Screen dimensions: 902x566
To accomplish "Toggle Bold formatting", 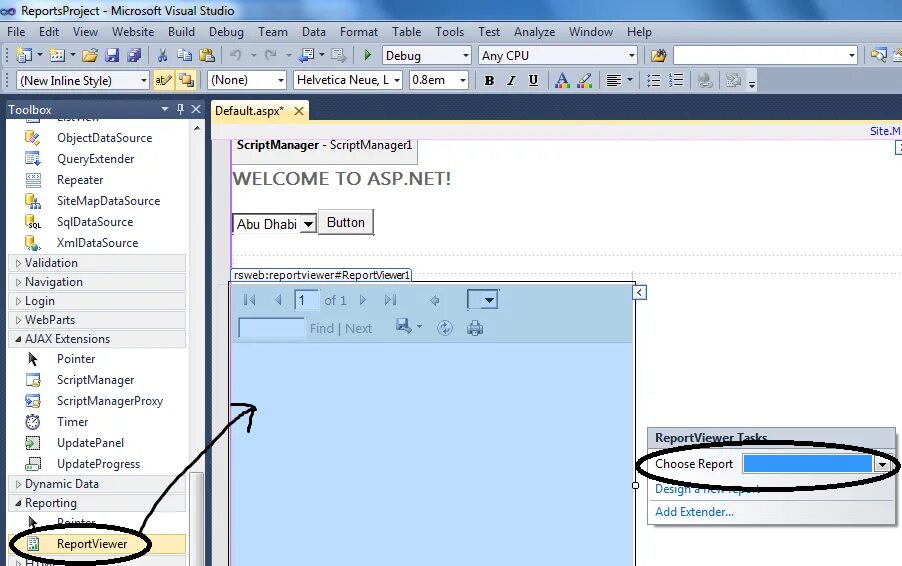I will click(489, 80).
